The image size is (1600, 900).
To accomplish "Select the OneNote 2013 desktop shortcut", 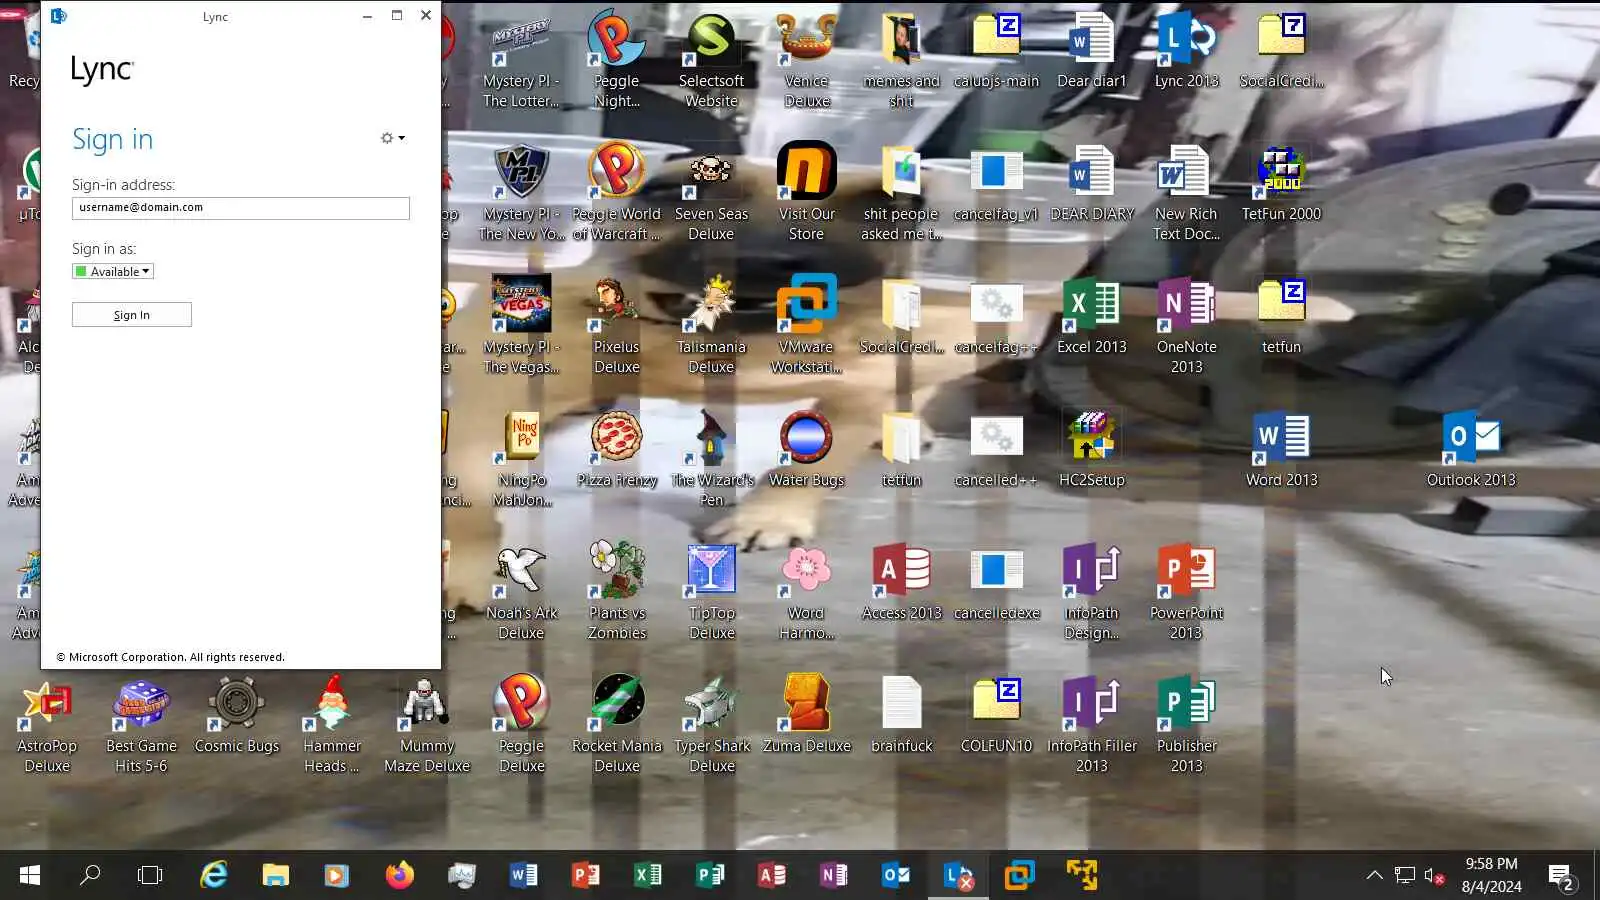I will 1187,326.
